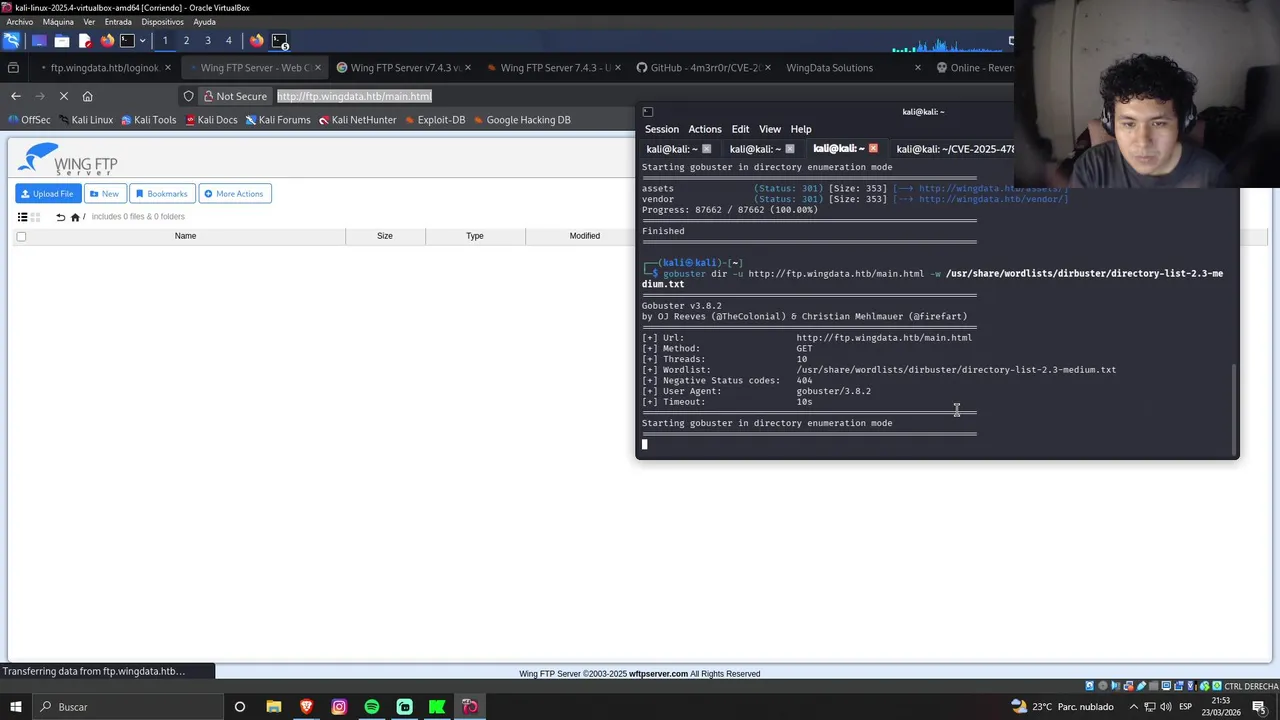This screenshot has height=720, width=1280.
Task: Open the OffSec bookmark
Action: click(29, 120)
